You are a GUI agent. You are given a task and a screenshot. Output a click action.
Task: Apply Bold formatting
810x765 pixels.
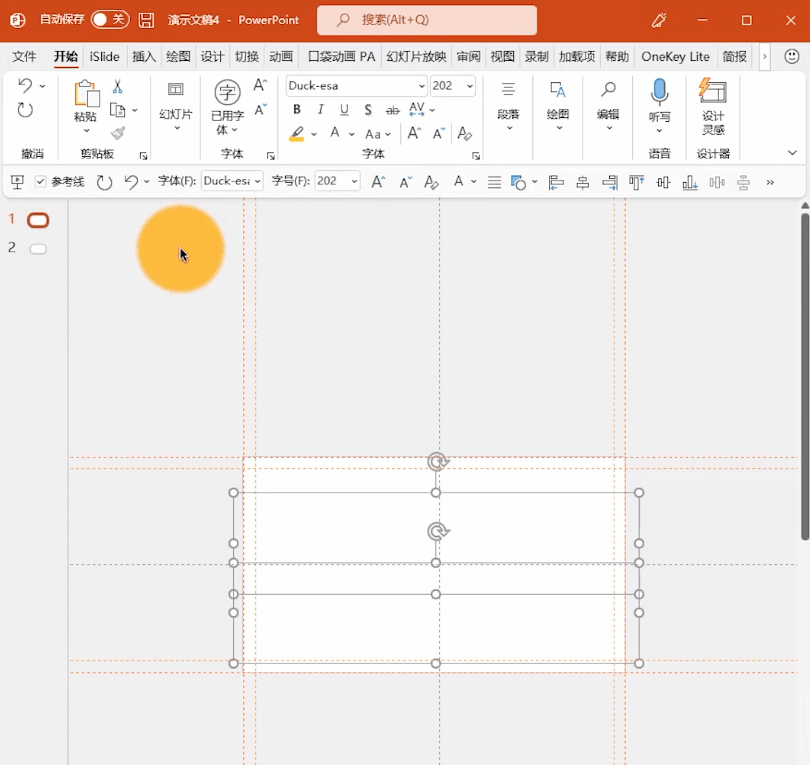coord(297,110)
